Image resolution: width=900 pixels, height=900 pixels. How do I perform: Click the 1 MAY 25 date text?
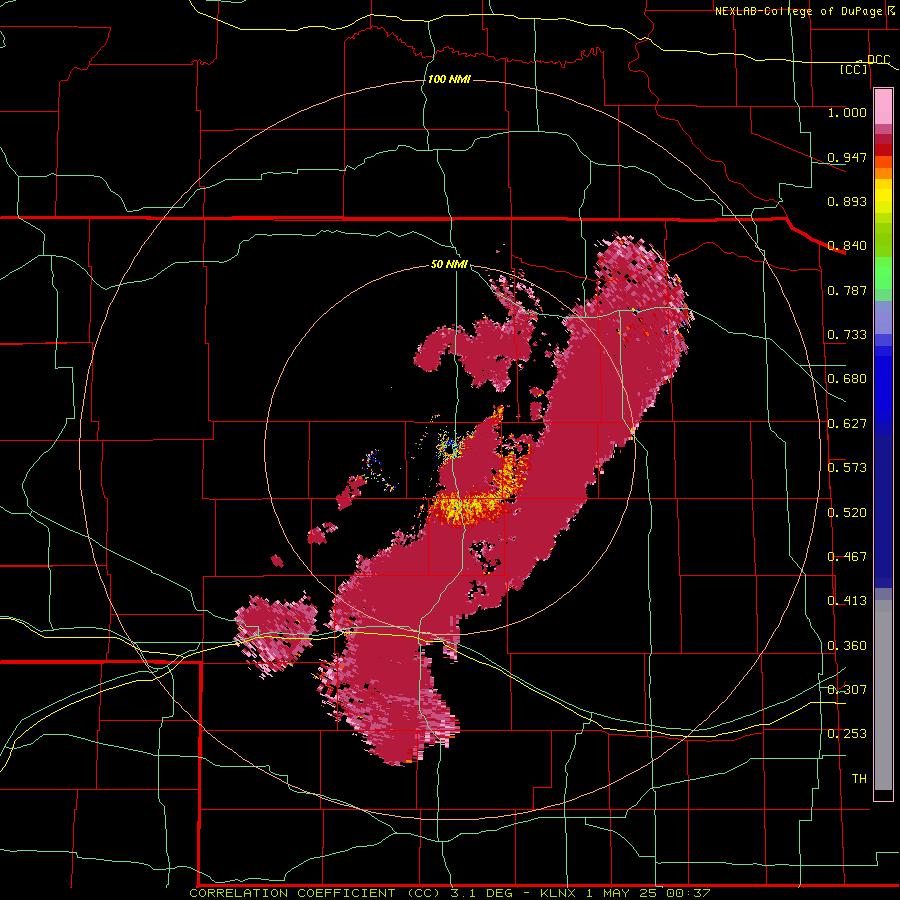pos(621,893)
